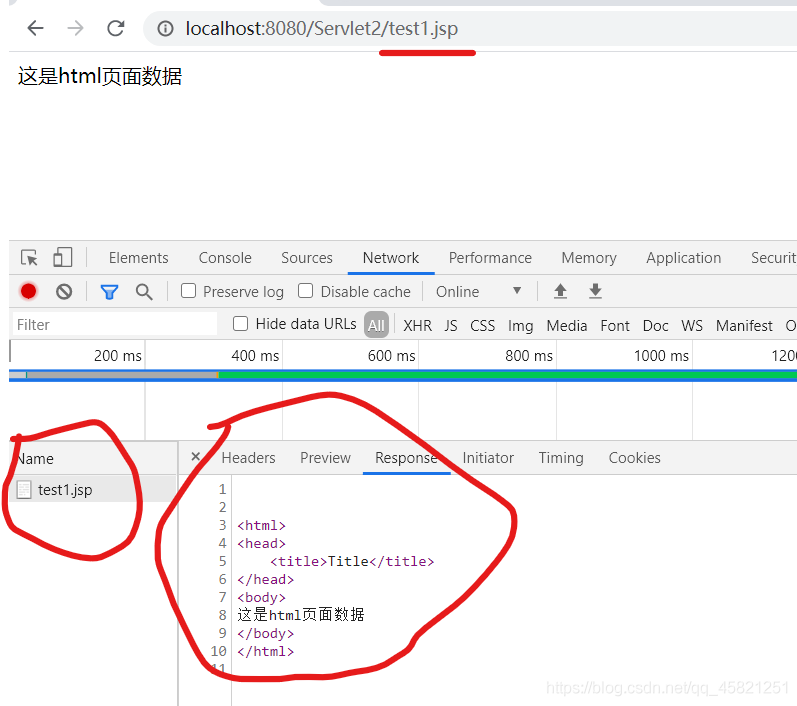This screenshot has width=797, height=706.
Task: Select the Network tab
Action: [391, 258]
